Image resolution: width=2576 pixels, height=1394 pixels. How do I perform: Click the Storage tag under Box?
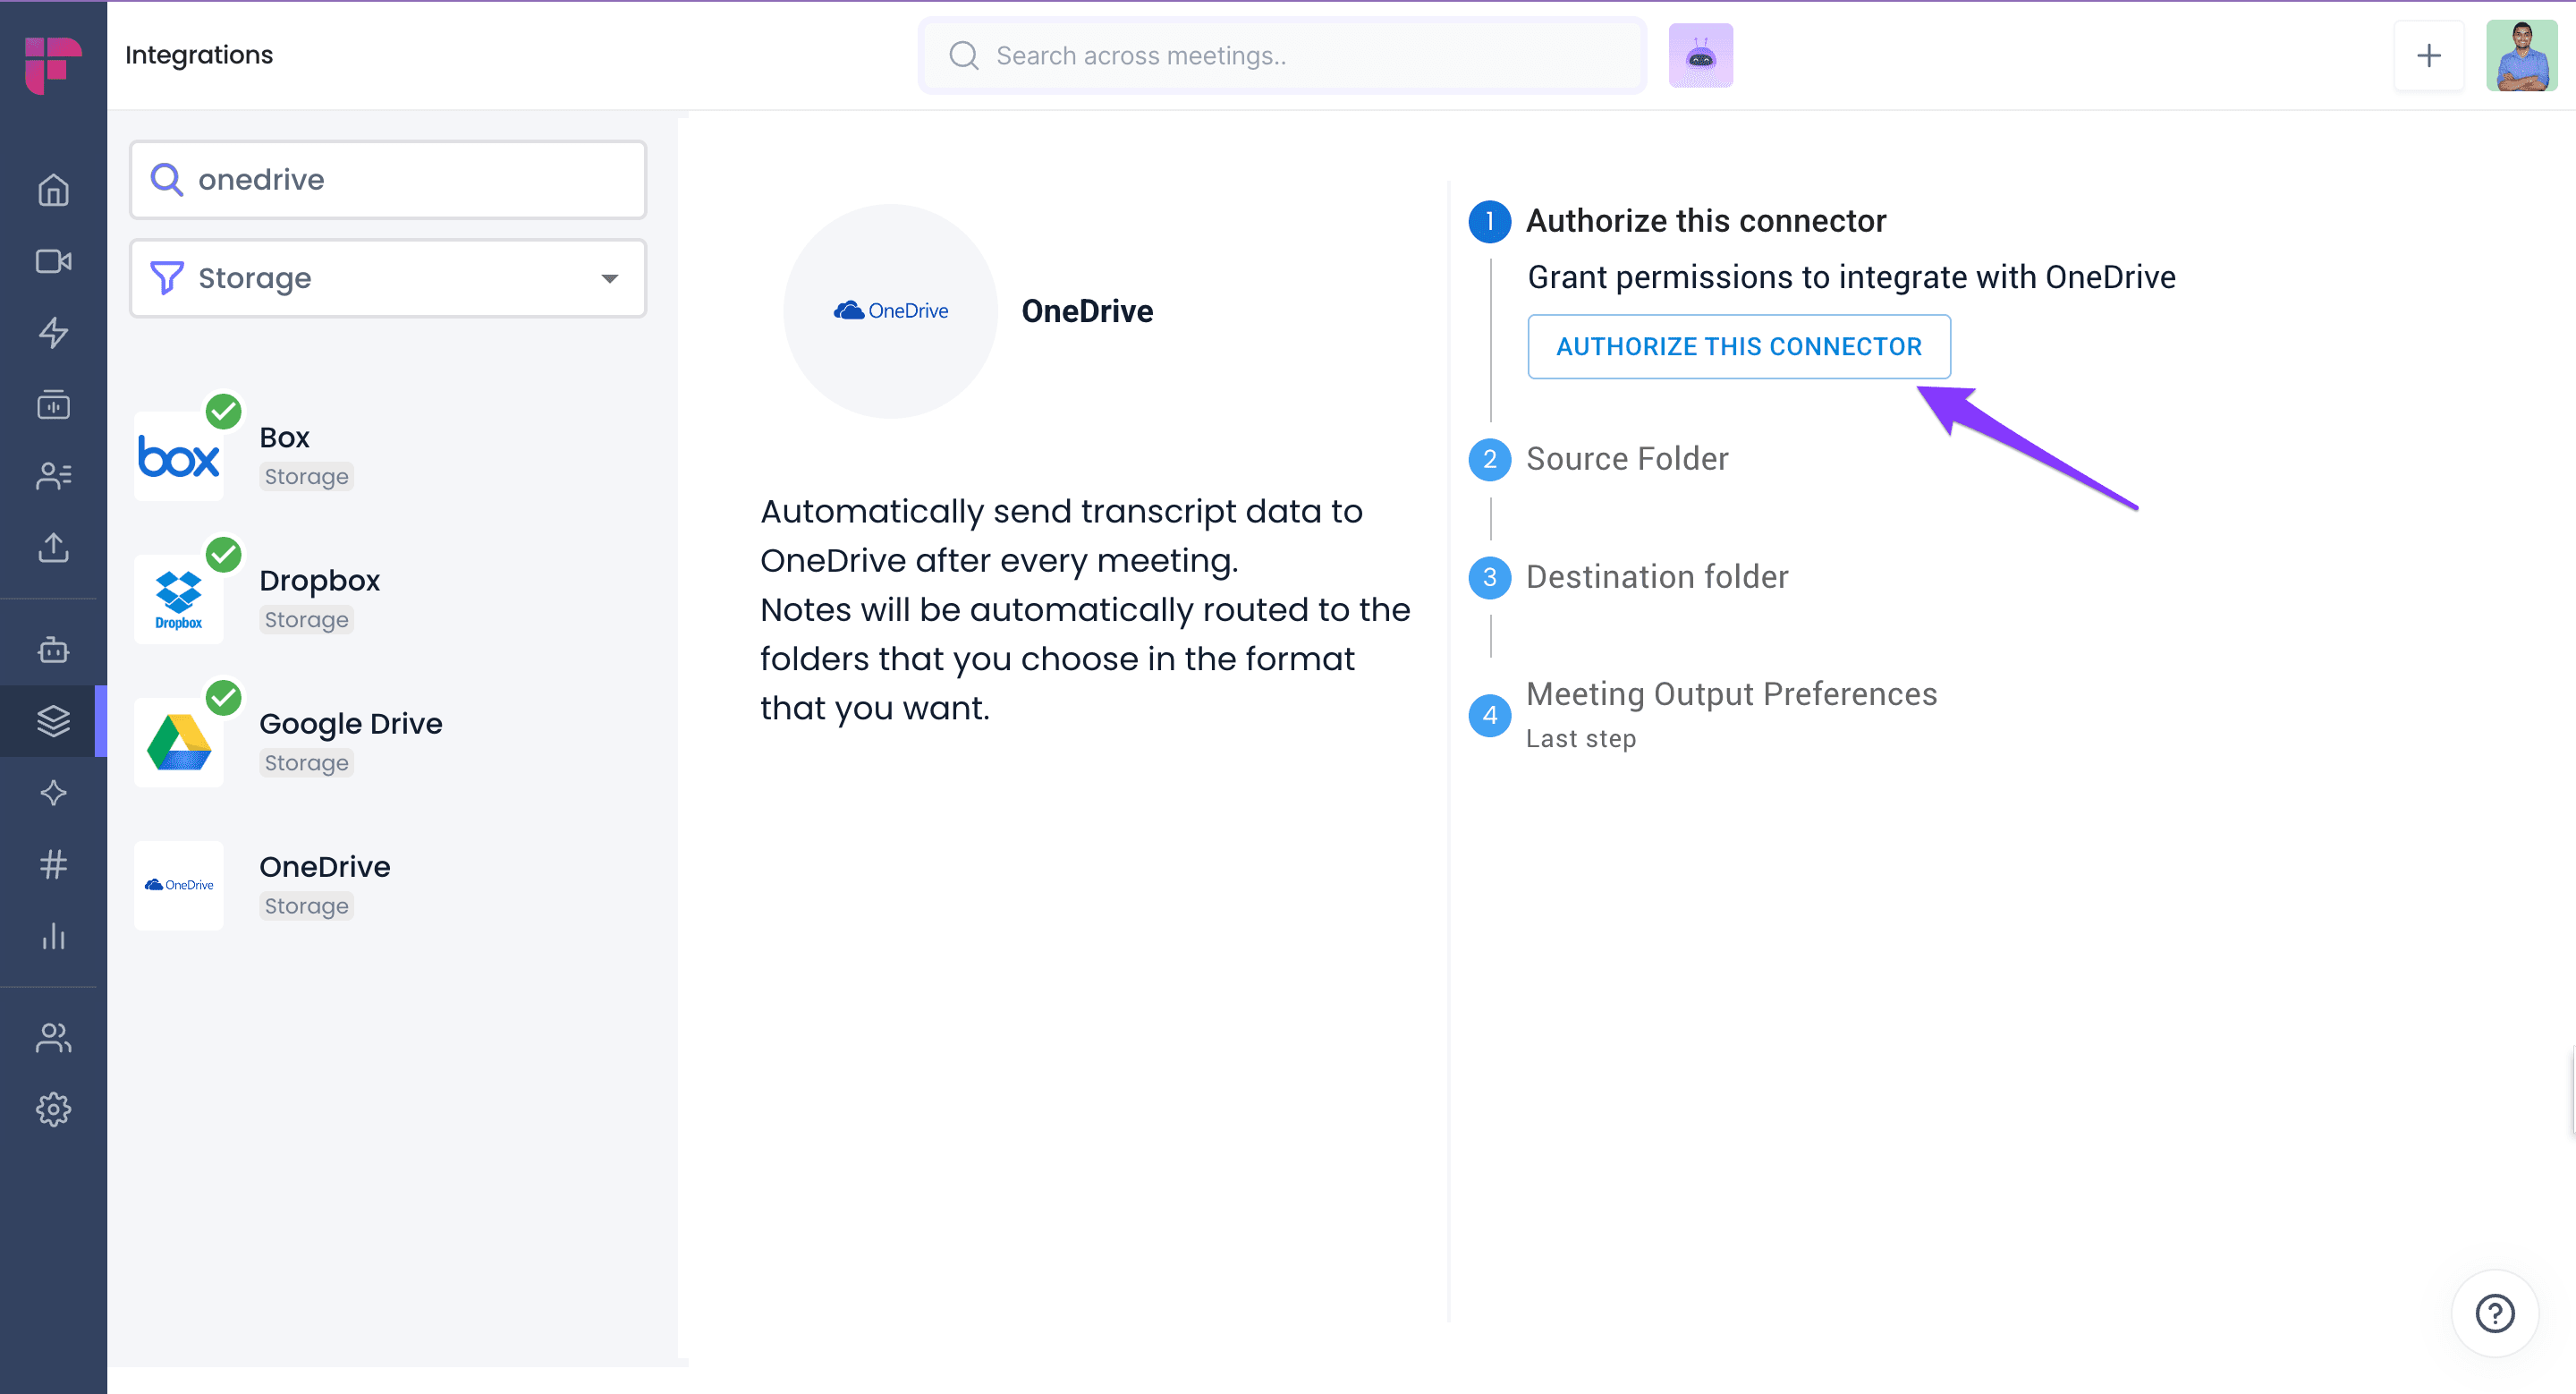pyautogui.click(x=306, y=477)
